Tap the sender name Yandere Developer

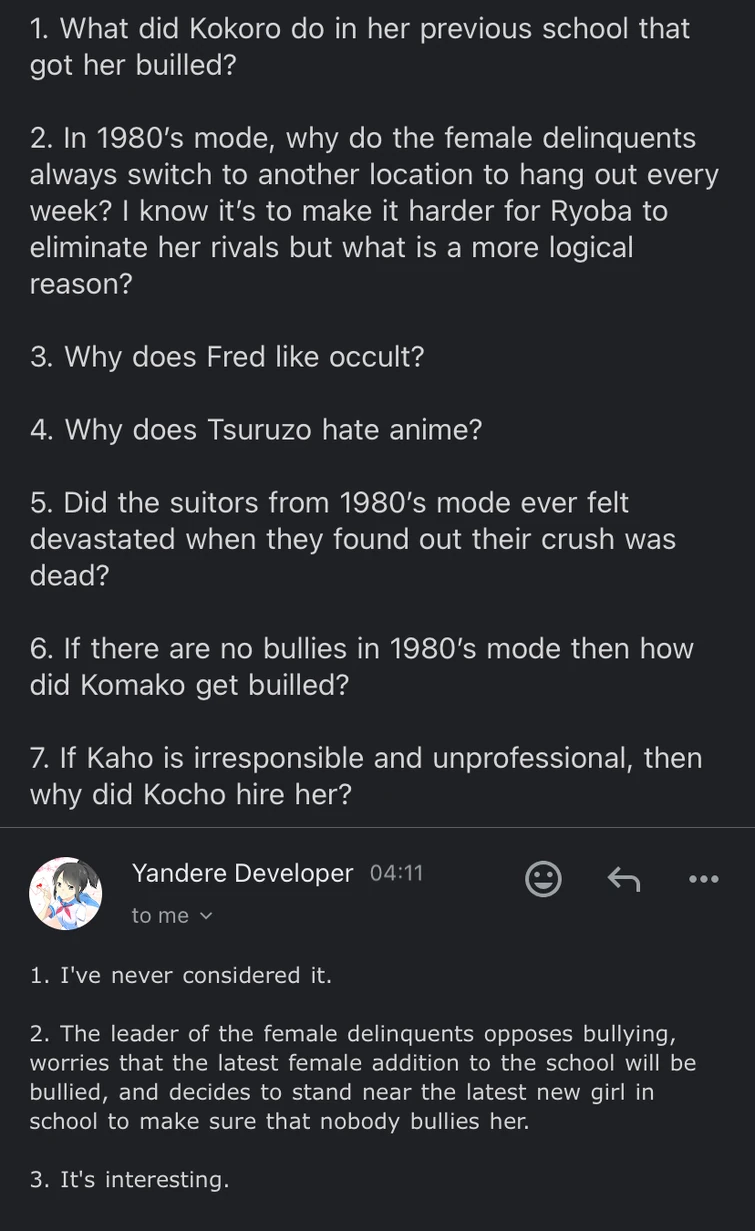242,873
